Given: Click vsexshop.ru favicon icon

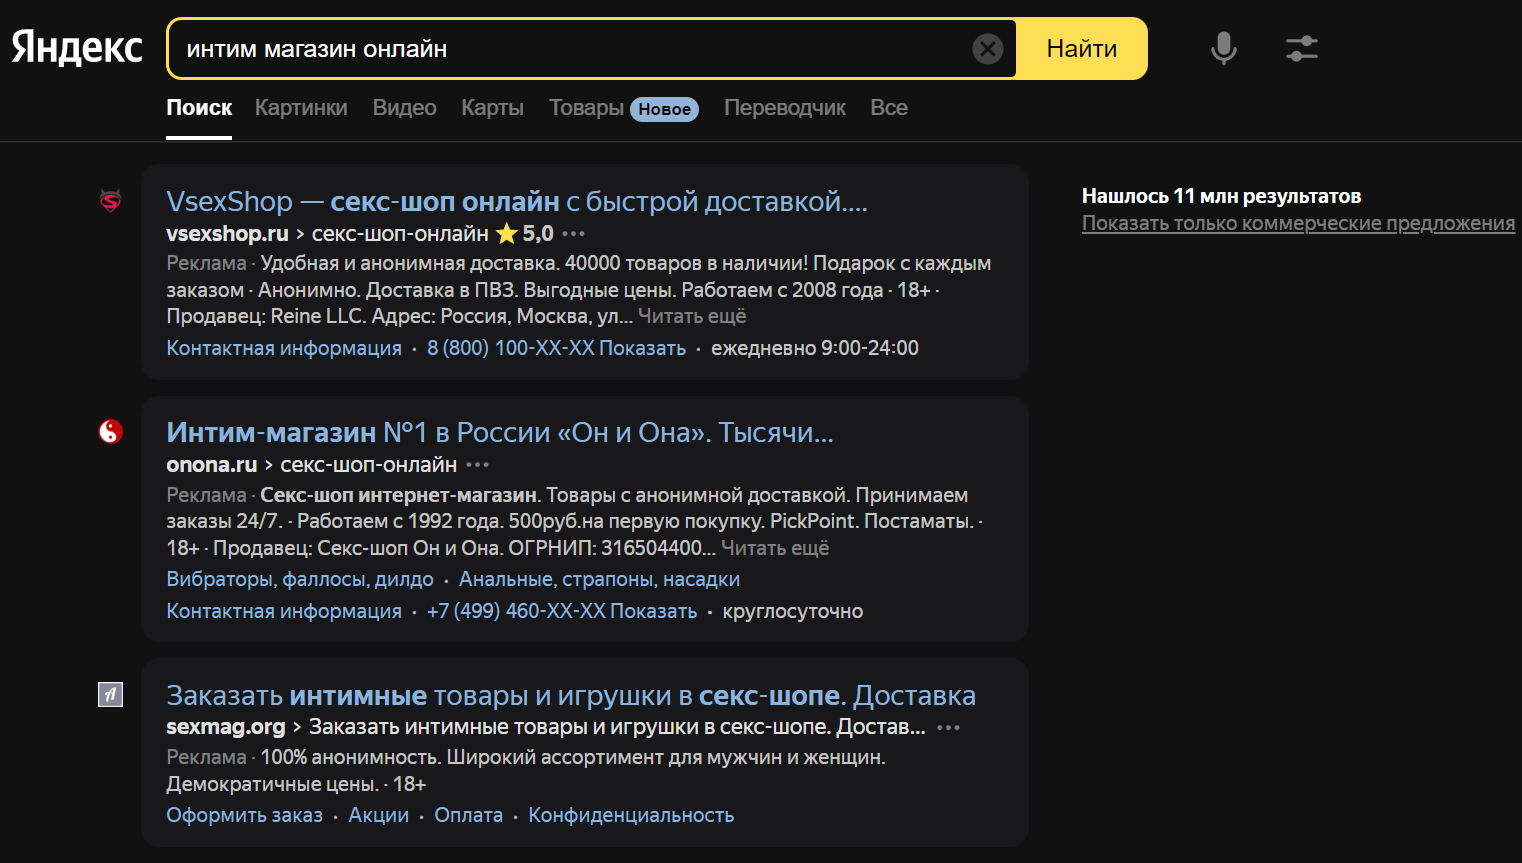Looking at the screenshot, I should coord(110,201).
